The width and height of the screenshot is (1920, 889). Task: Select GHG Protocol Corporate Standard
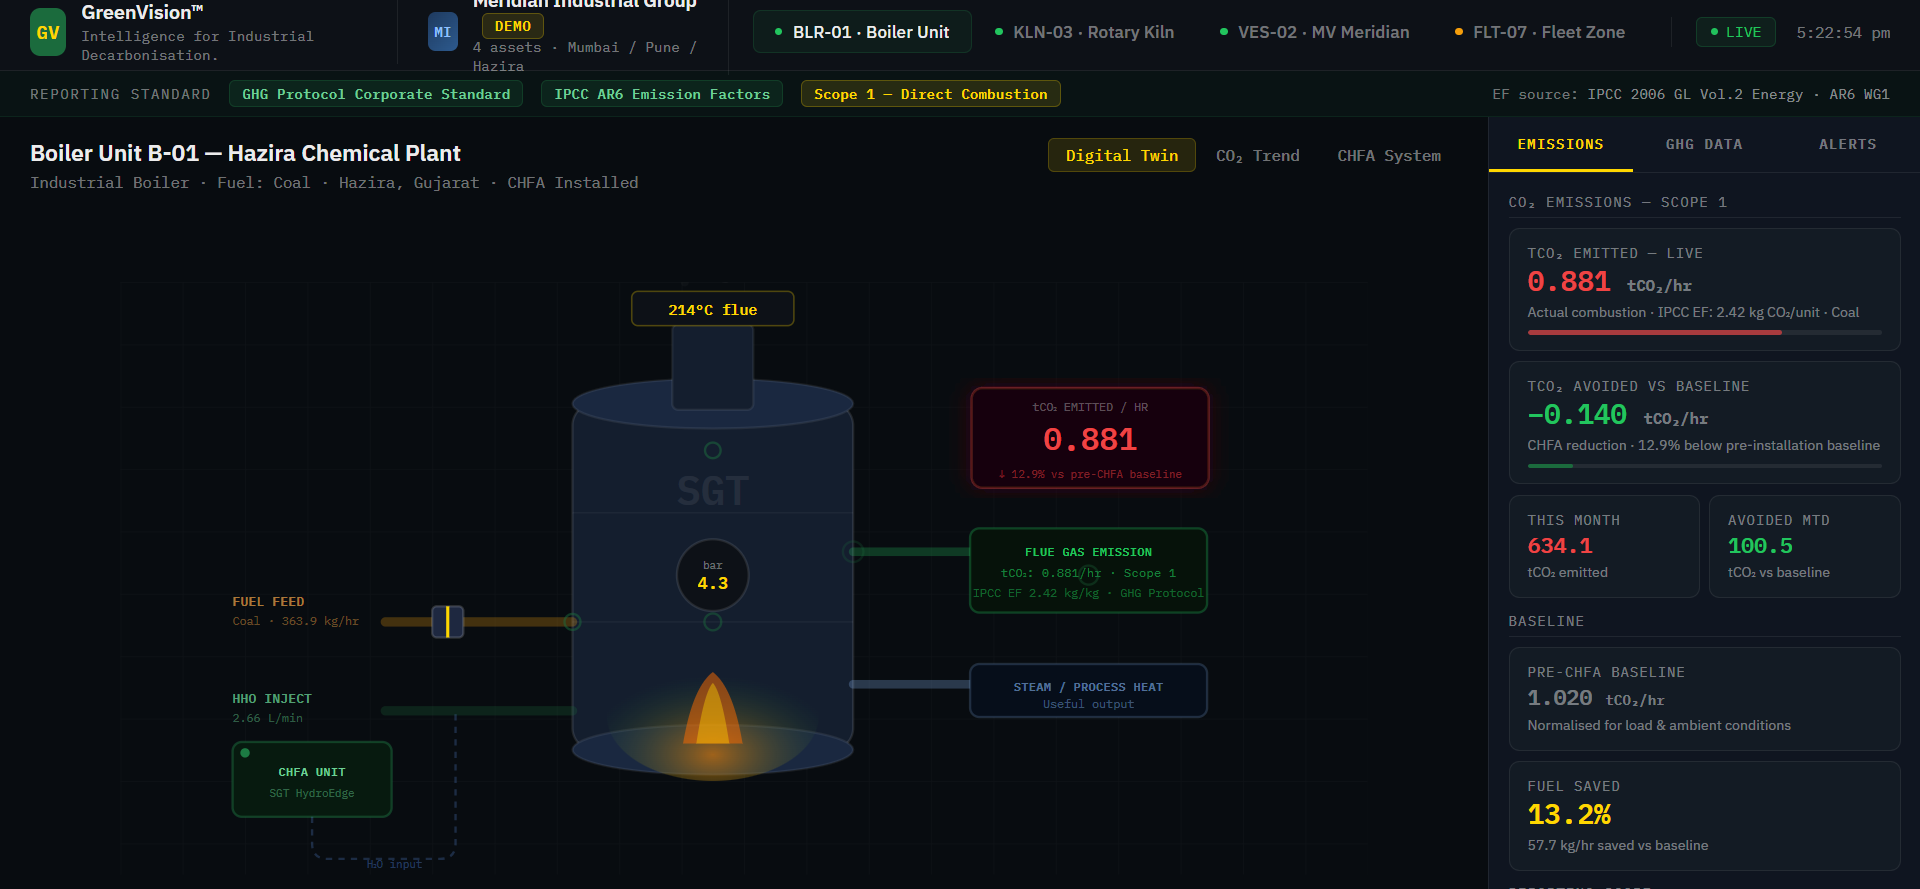point(376,94)
